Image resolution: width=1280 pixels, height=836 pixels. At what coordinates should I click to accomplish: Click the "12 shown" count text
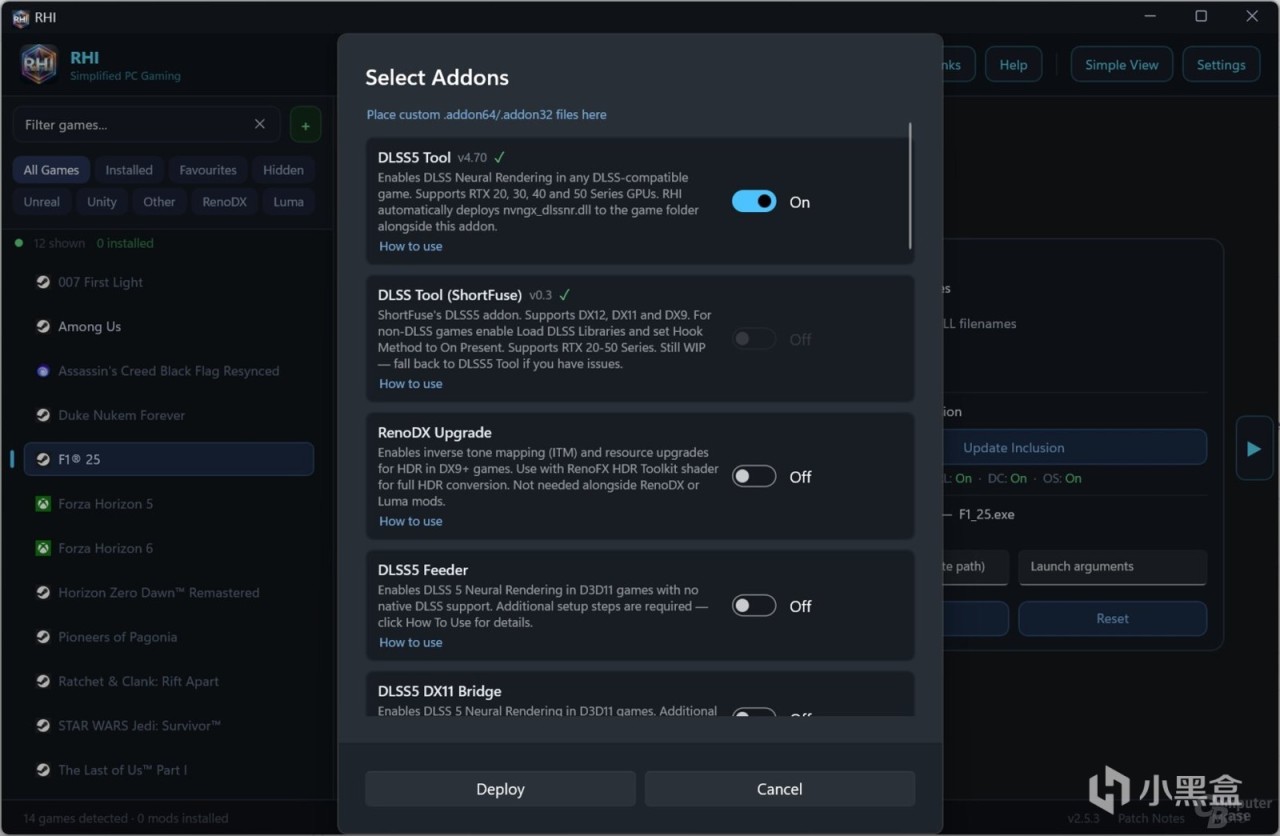[x=59, y=244]
